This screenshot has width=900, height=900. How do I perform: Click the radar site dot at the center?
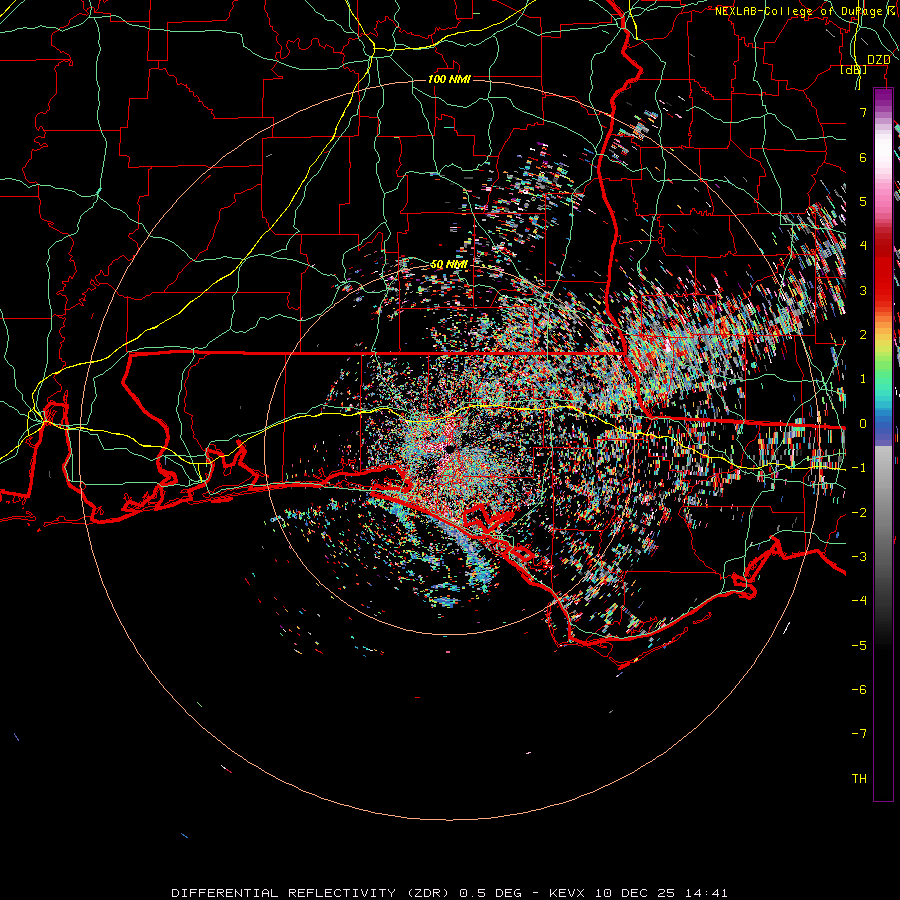(x=449, y=449)
